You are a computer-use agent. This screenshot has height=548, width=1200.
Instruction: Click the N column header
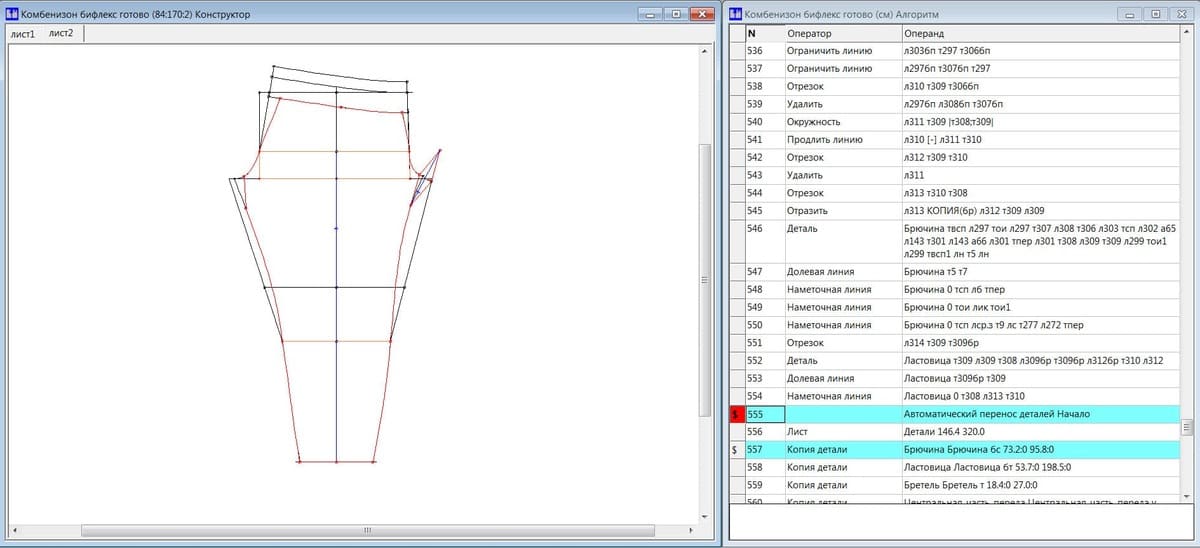tap(764, 33)
